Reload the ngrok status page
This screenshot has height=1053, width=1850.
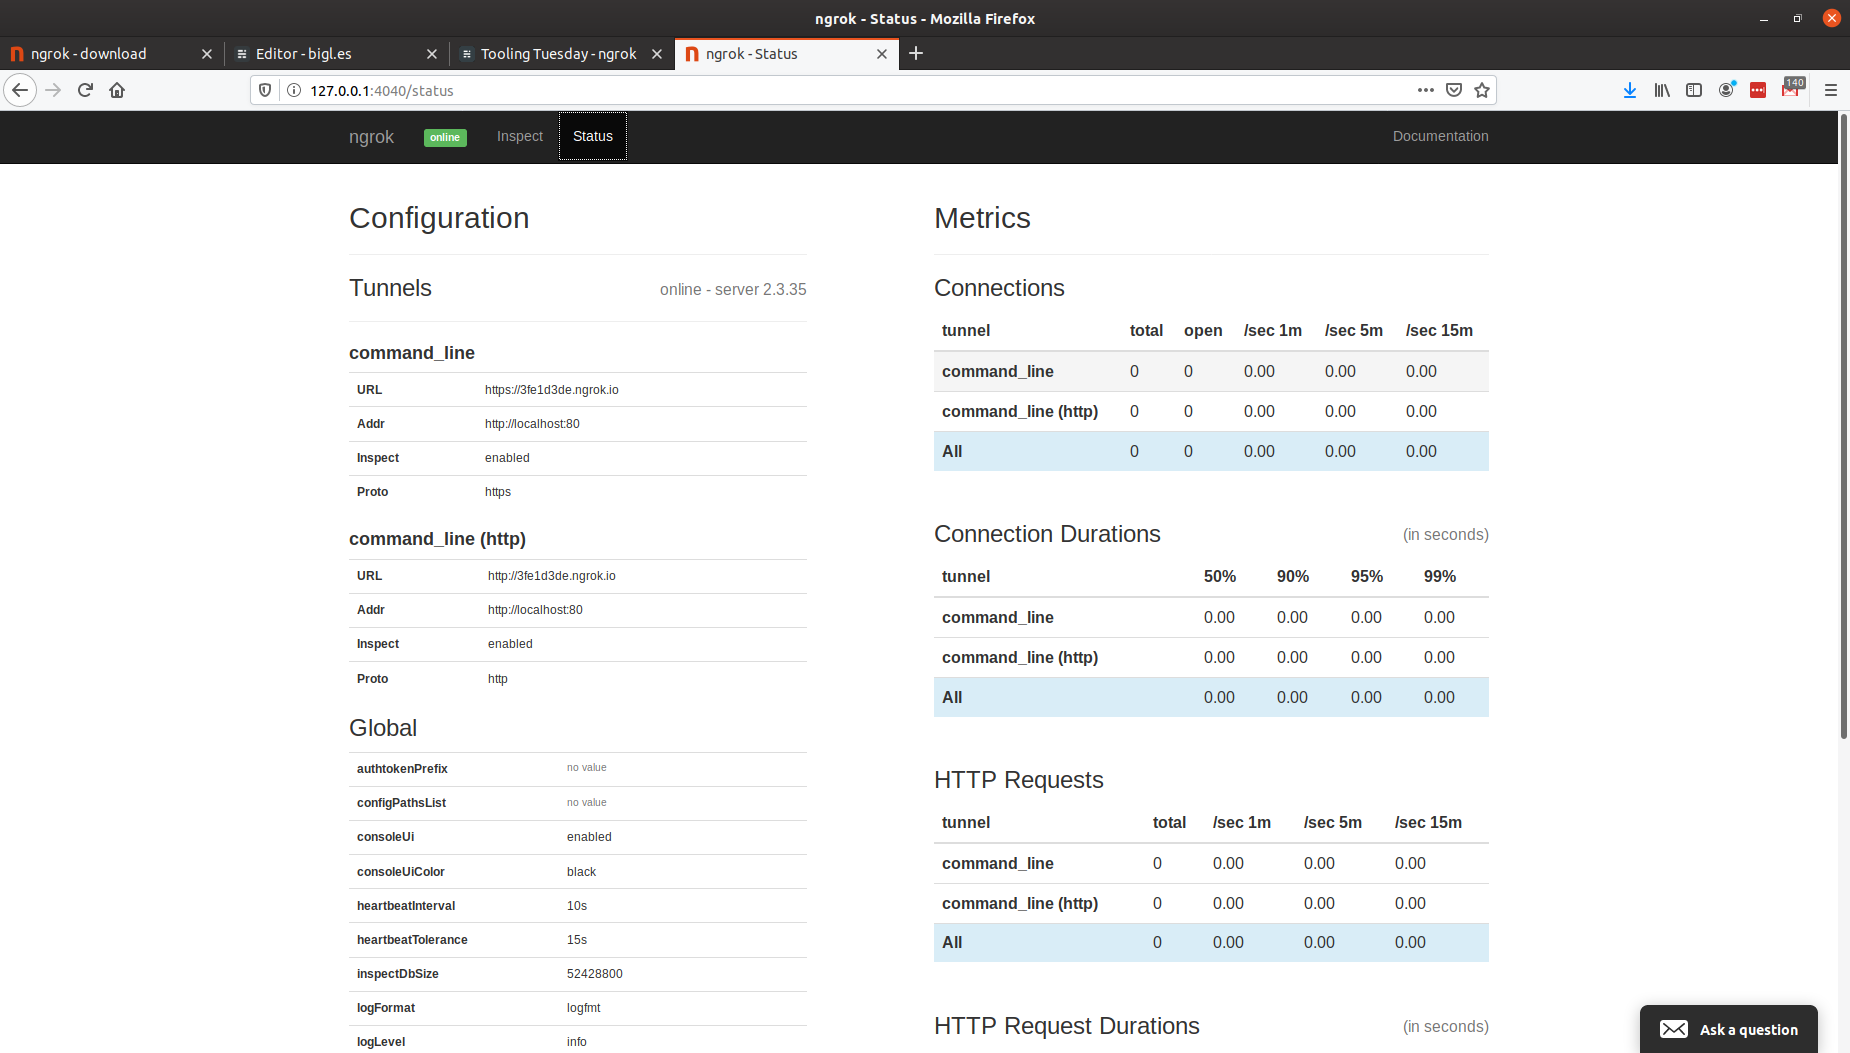pos(85,90)
